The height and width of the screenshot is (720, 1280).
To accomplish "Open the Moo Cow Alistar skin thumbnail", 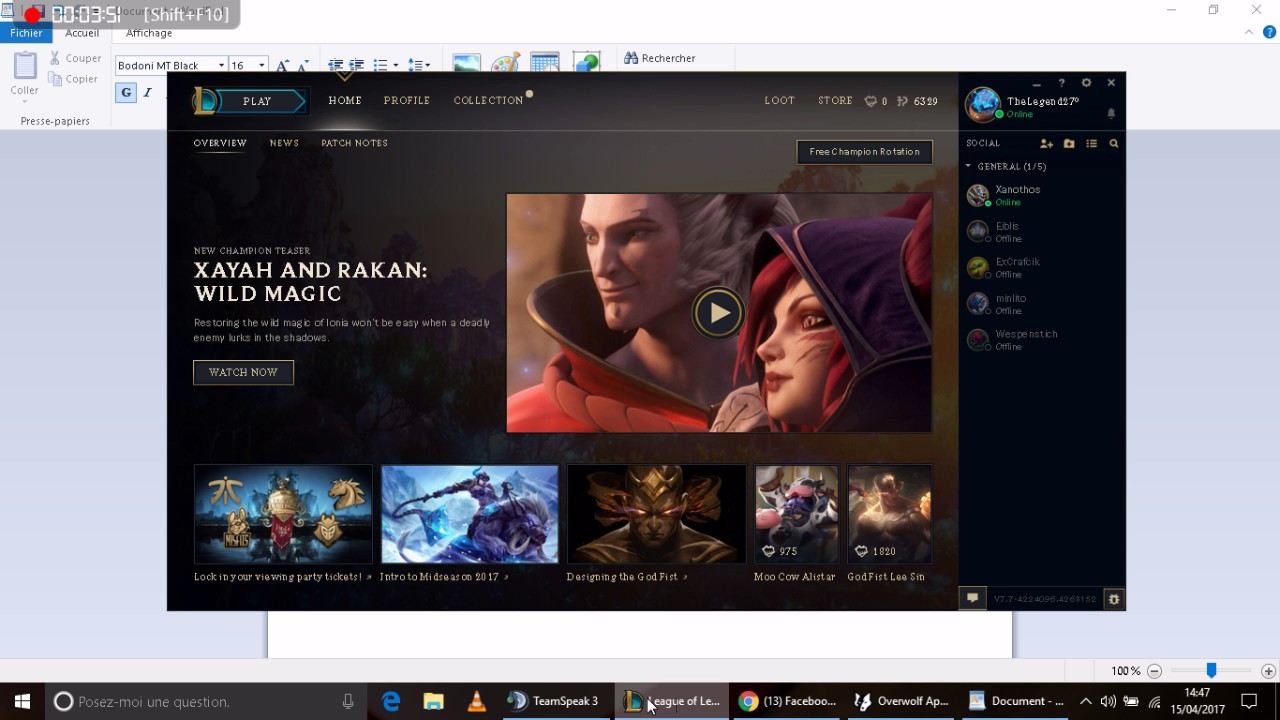I will pyautogui.click(x=796, y=514).
